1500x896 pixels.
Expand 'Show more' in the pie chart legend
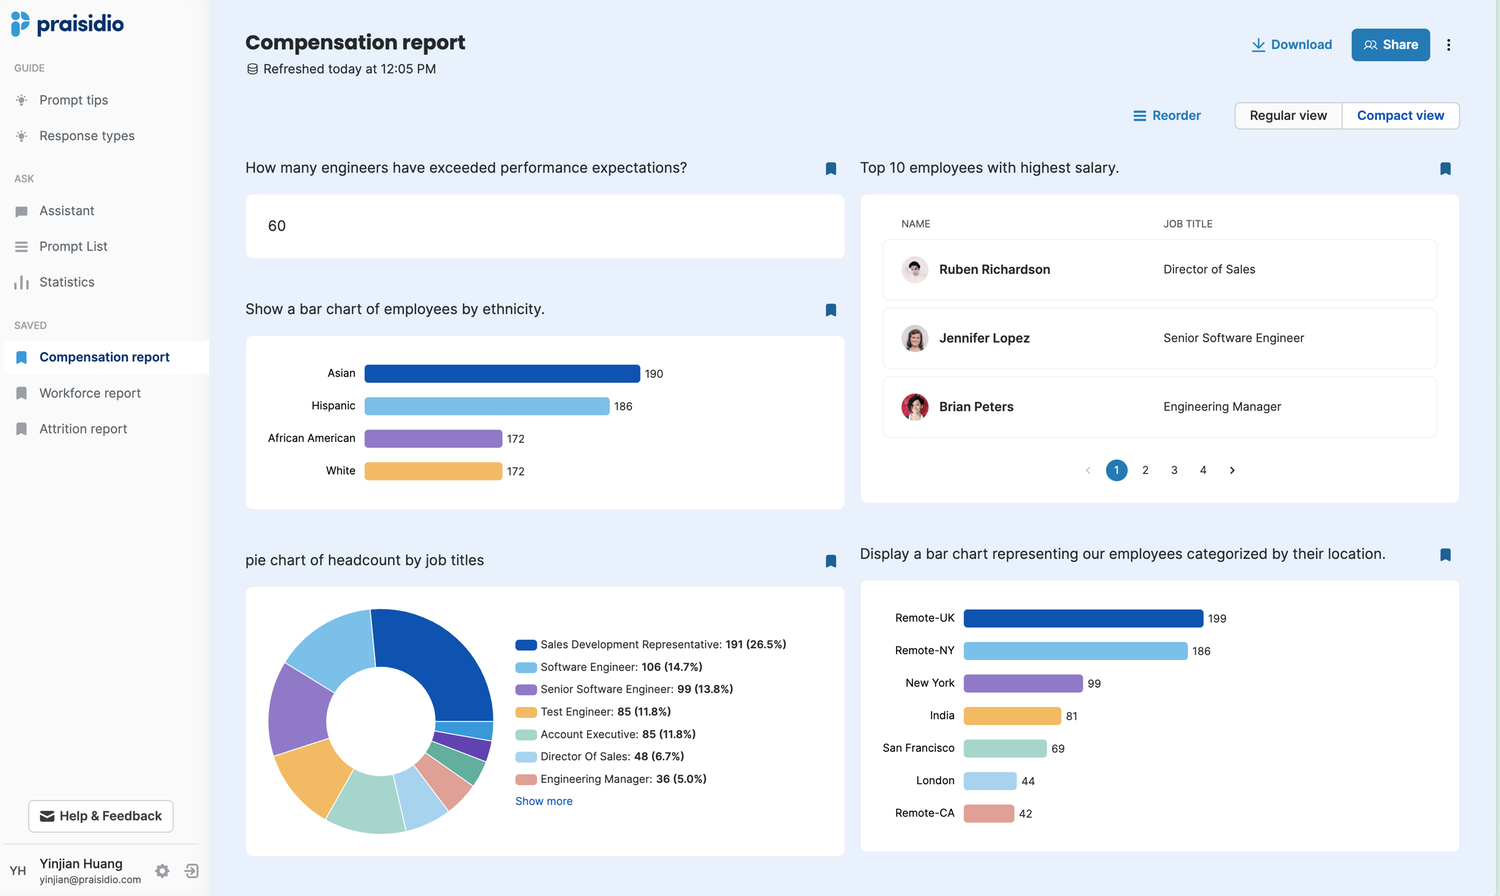pos(543,800)
